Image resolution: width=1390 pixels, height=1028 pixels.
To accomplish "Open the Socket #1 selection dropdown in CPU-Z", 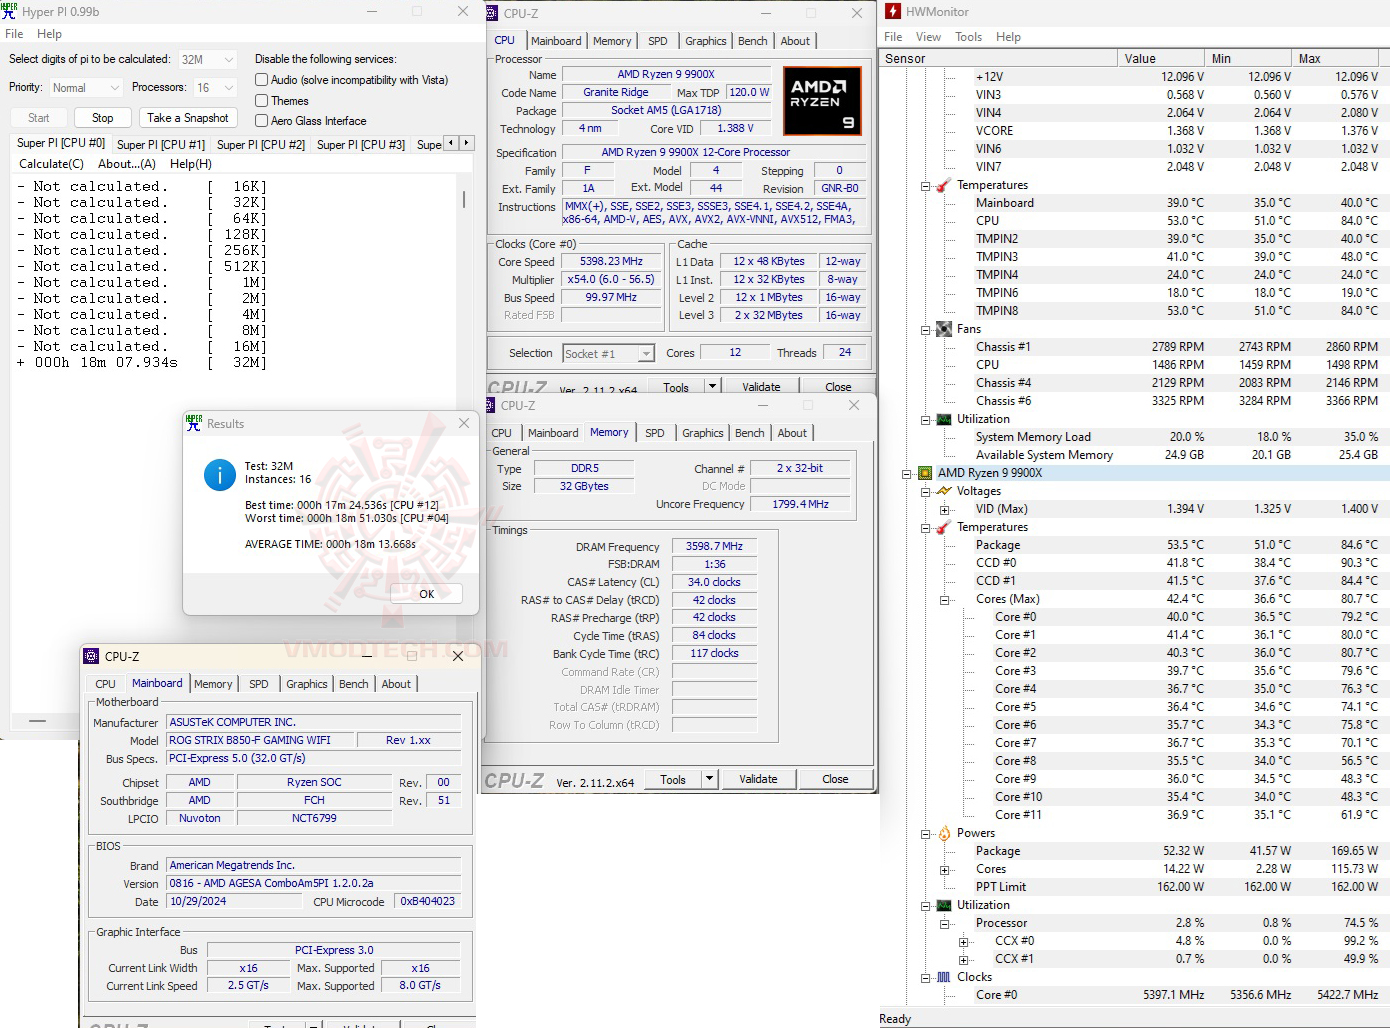I will (x=647, y=353).
